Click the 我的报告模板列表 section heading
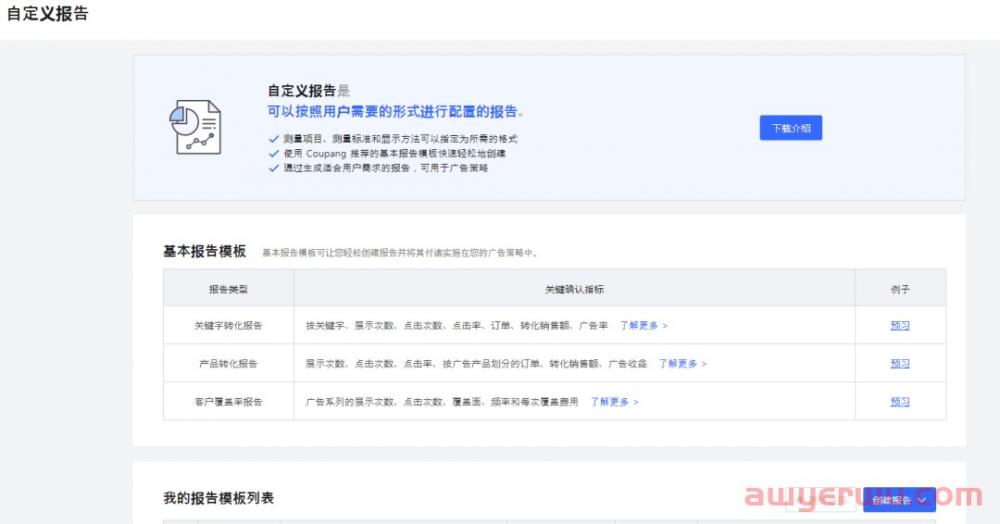Image resolution: width=1000 pixels, height=524 pixels. (218, 498)
